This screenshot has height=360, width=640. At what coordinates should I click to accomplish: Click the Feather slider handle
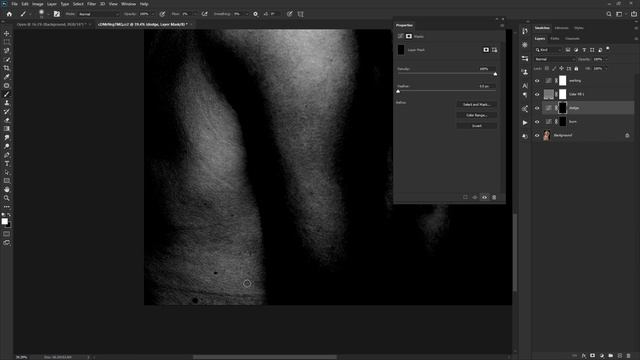(398, 91)
